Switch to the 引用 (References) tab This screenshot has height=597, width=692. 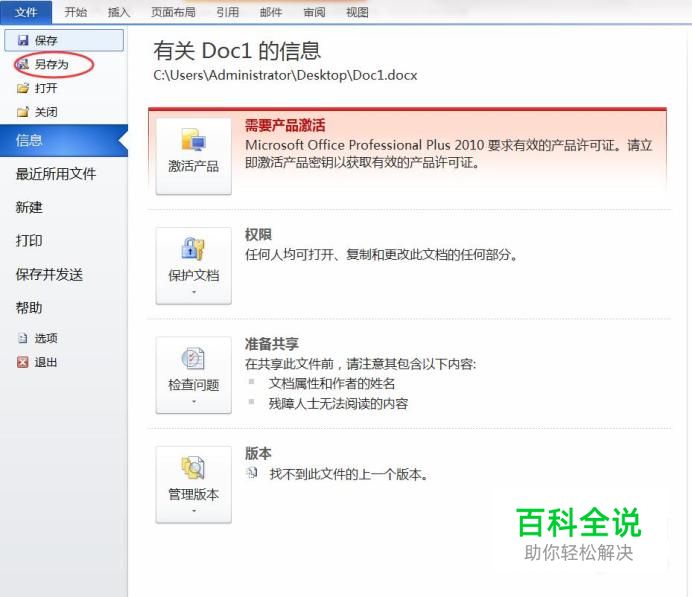click(x=227, y=12)
